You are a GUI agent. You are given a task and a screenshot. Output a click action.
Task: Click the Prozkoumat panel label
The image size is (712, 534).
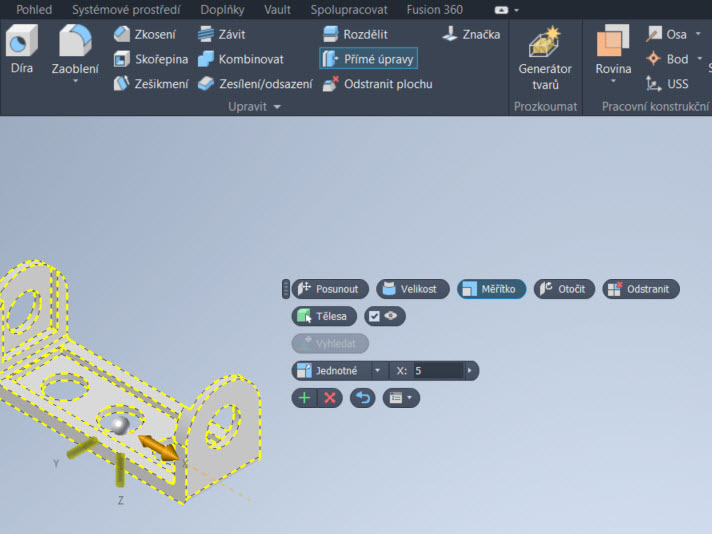point(545,106)
